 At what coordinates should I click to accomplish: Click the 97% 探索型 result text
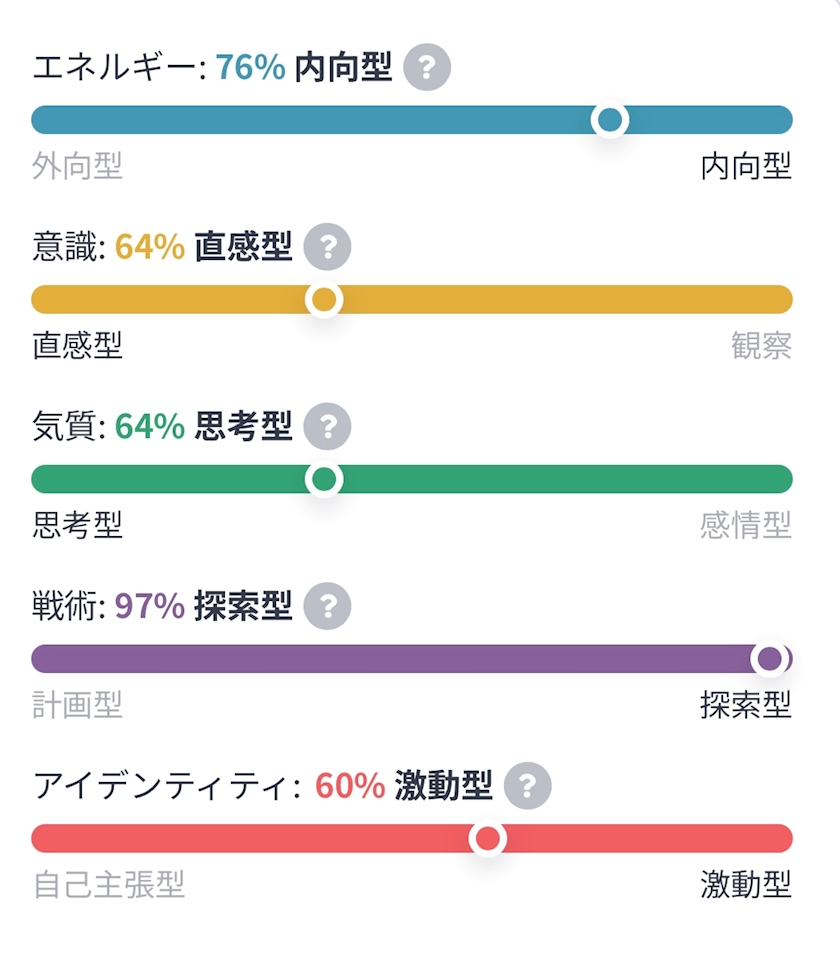coord(204,606)
